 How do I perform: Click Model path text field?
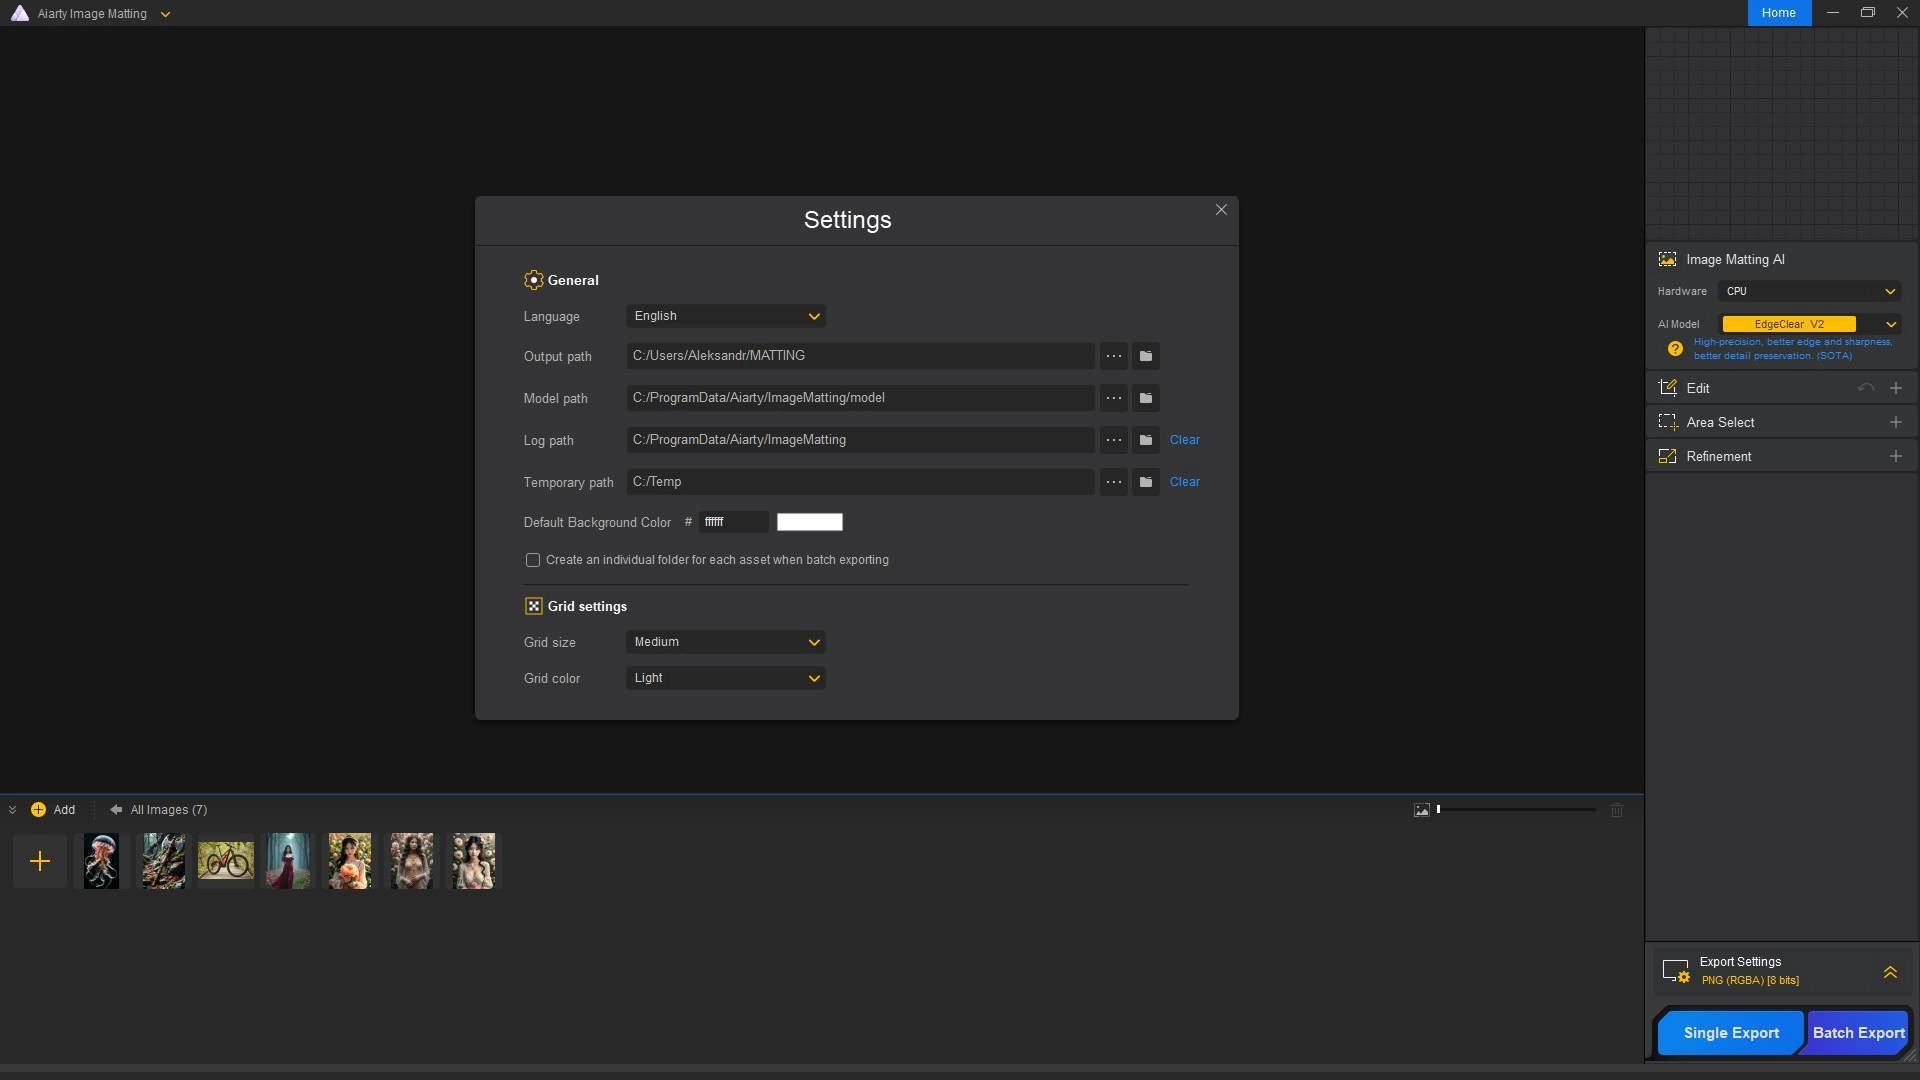click(x=860, y=398)
